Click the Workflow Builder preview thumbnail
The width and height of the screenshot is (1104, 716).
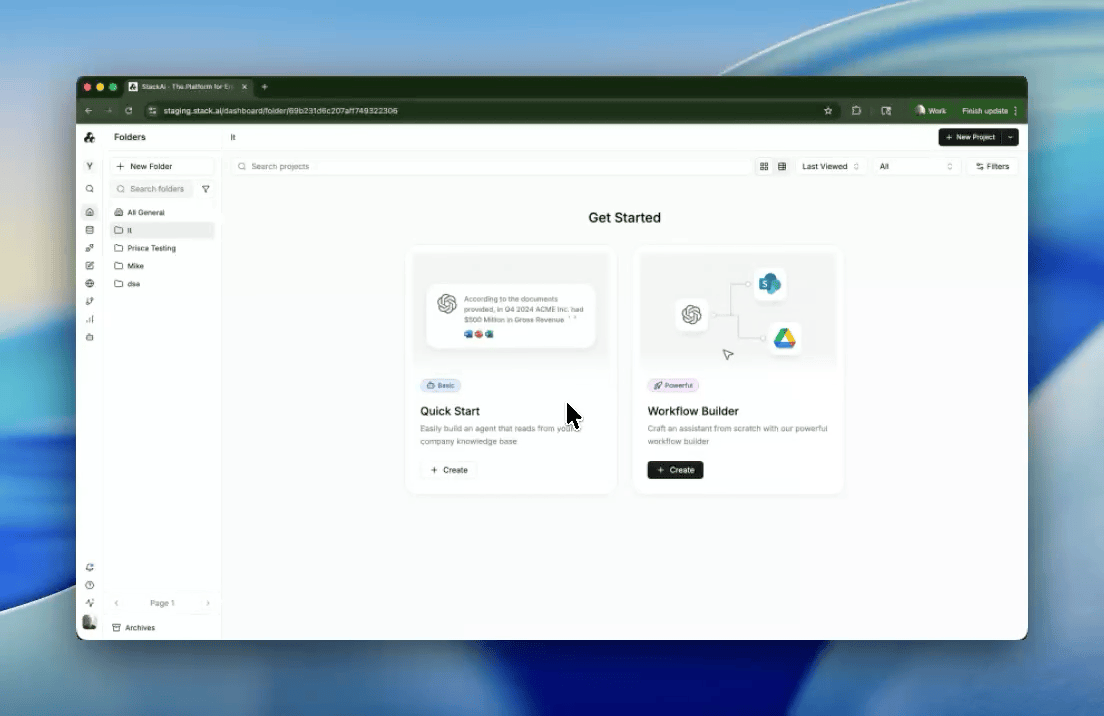[738, 312]
